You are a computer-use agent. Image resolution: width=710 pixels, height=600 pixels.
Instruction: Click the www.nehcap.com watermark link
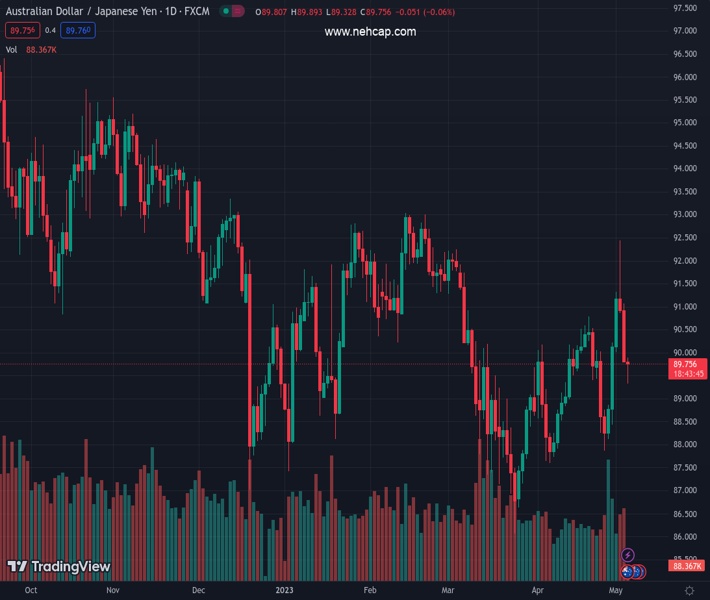[370, 32]
